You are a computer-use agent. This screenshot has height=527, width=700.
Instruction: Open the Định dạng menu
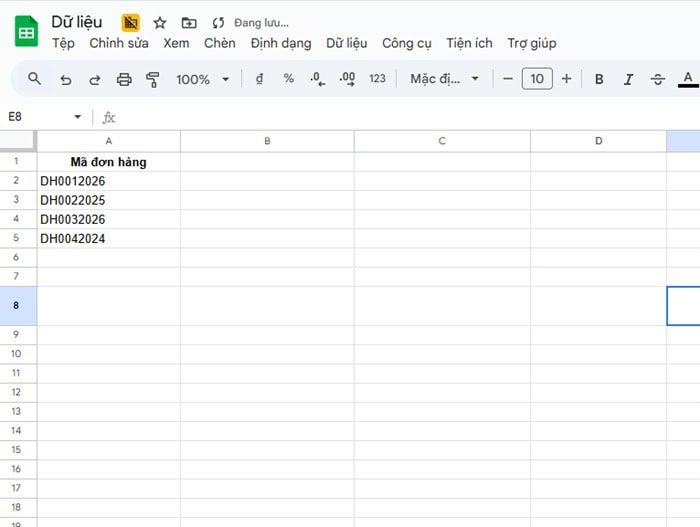pos(281,43)
